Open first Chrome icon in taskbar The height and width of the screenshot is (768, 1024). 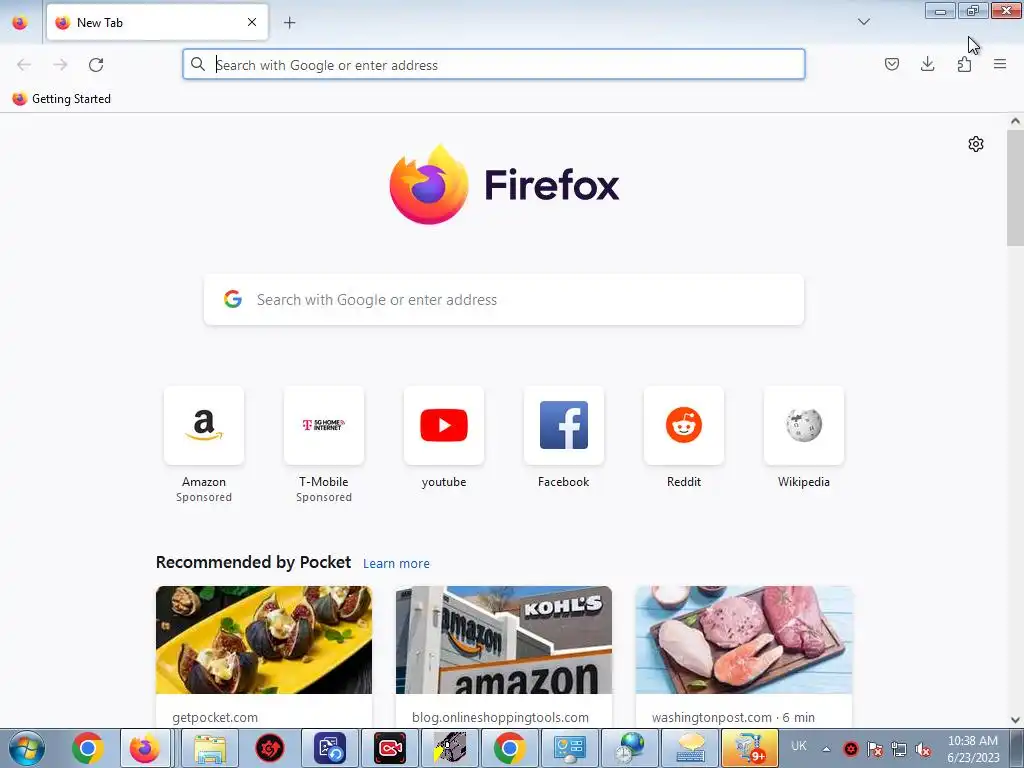click(88, 748)
